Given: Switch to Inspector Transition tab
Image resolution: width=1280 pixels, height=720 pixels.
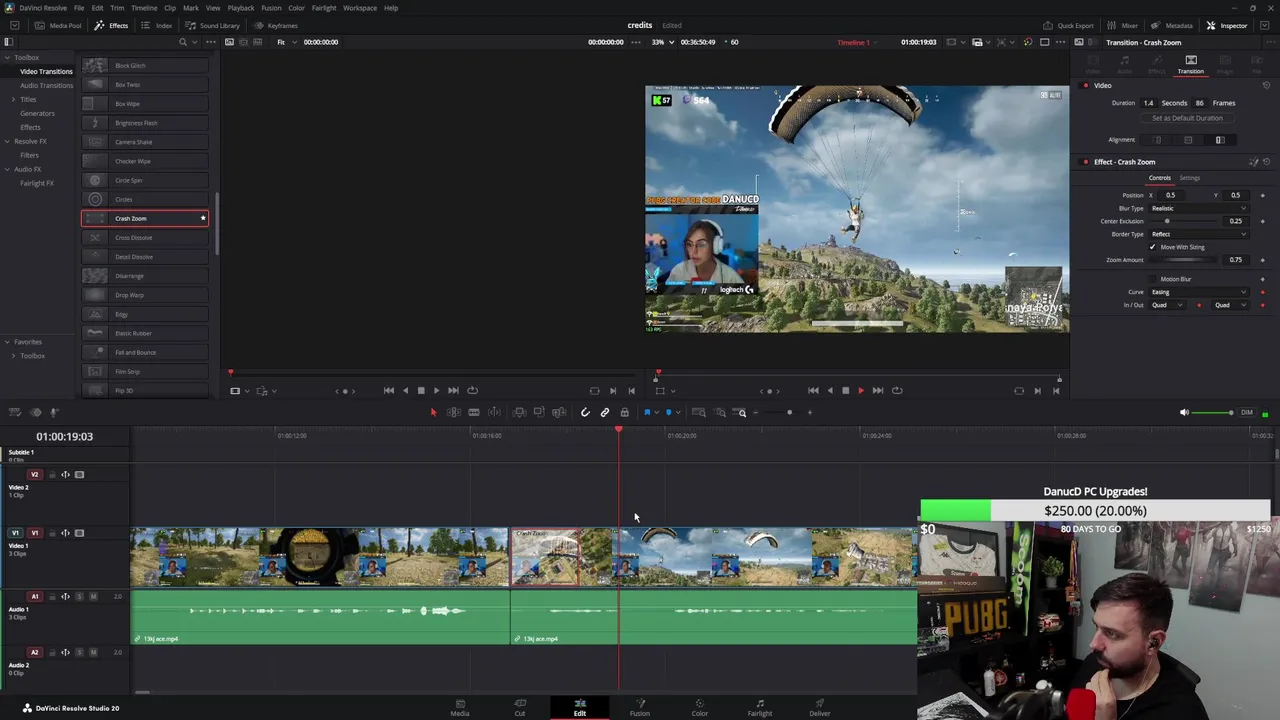Looking at the screenshot, I should click(x=1190, y=65).
